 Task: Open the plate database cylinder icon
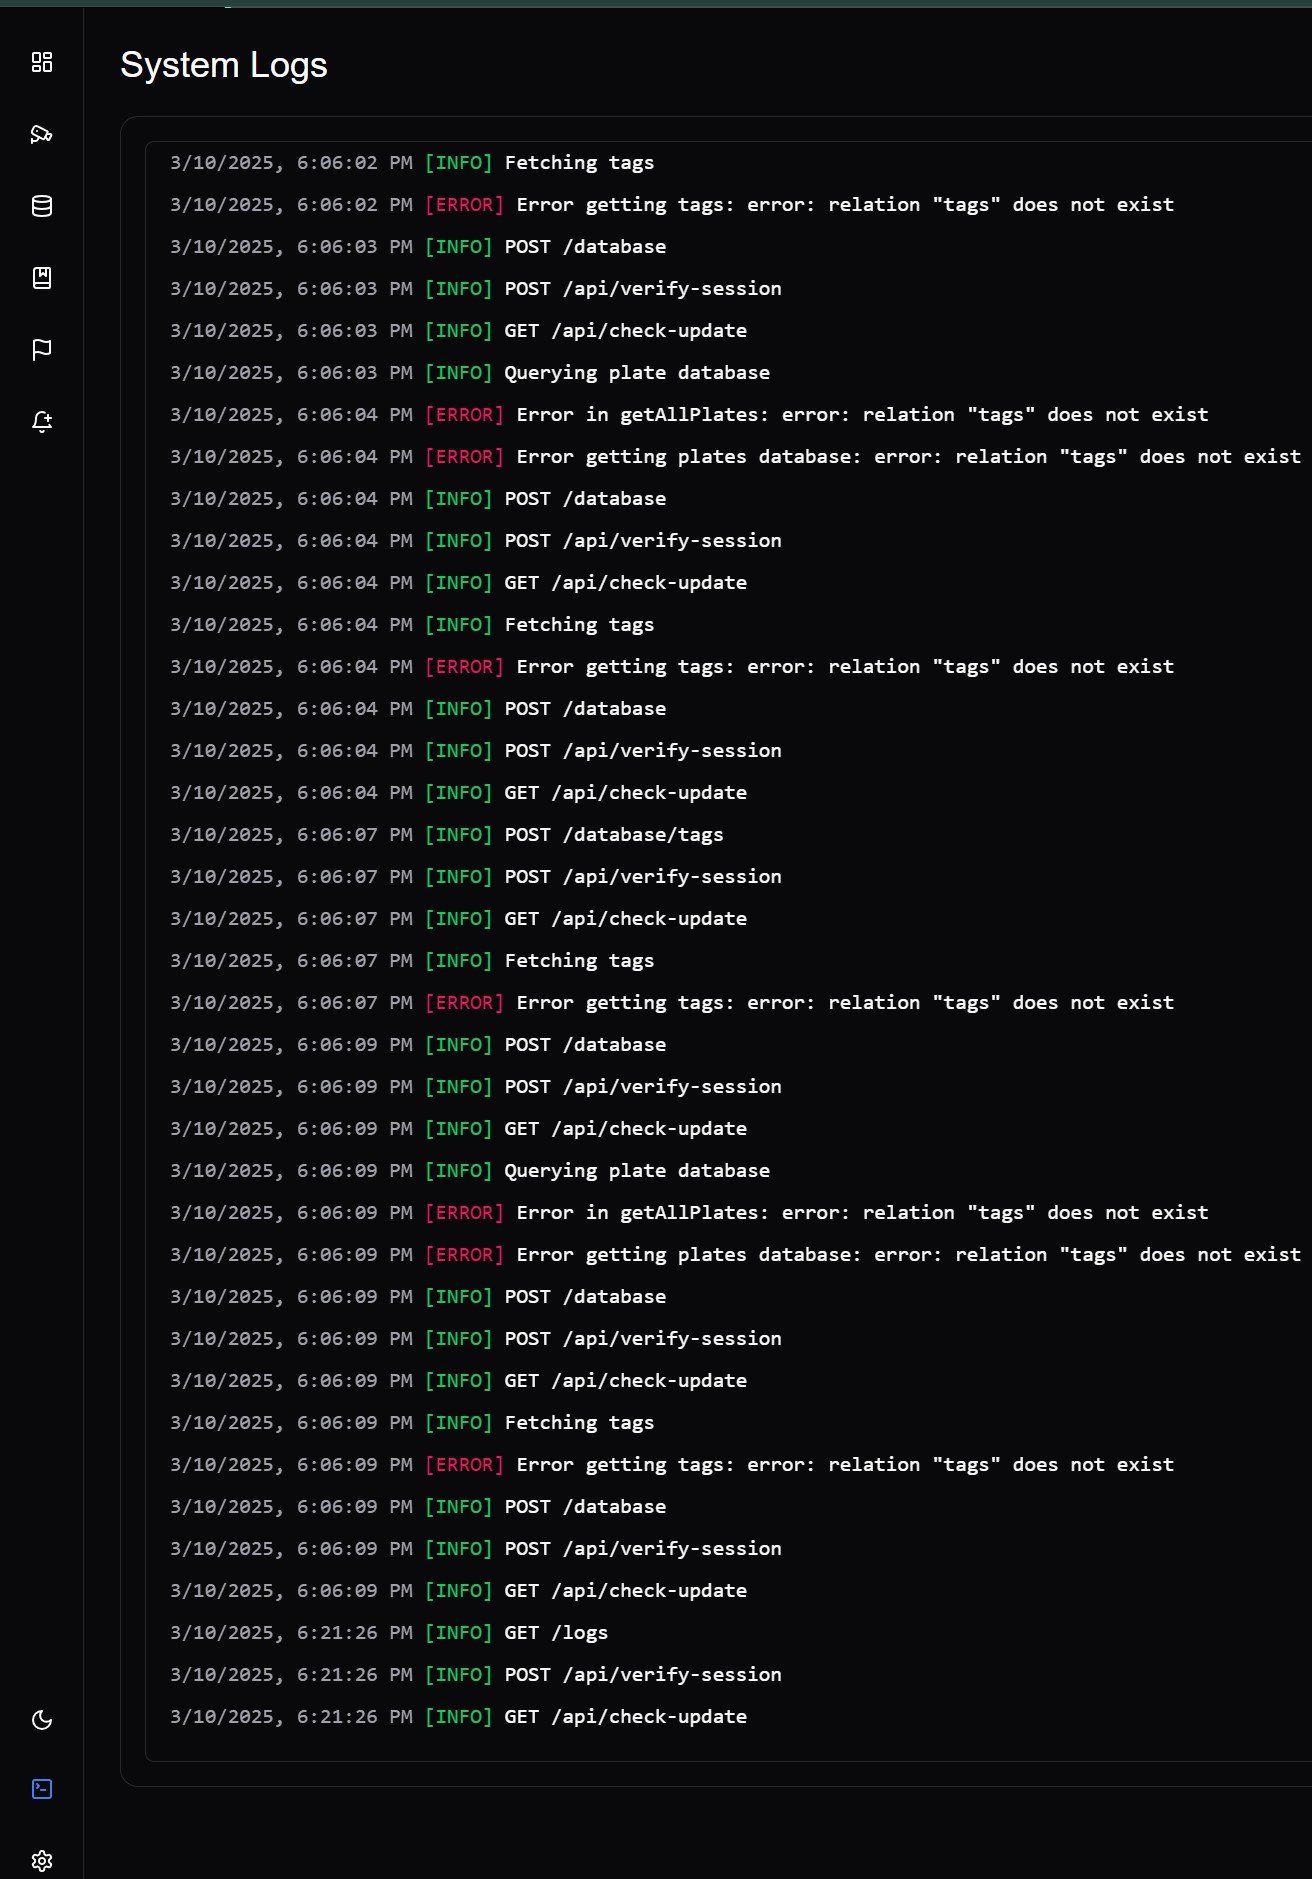pyautogui.click(x=42, y=206)
